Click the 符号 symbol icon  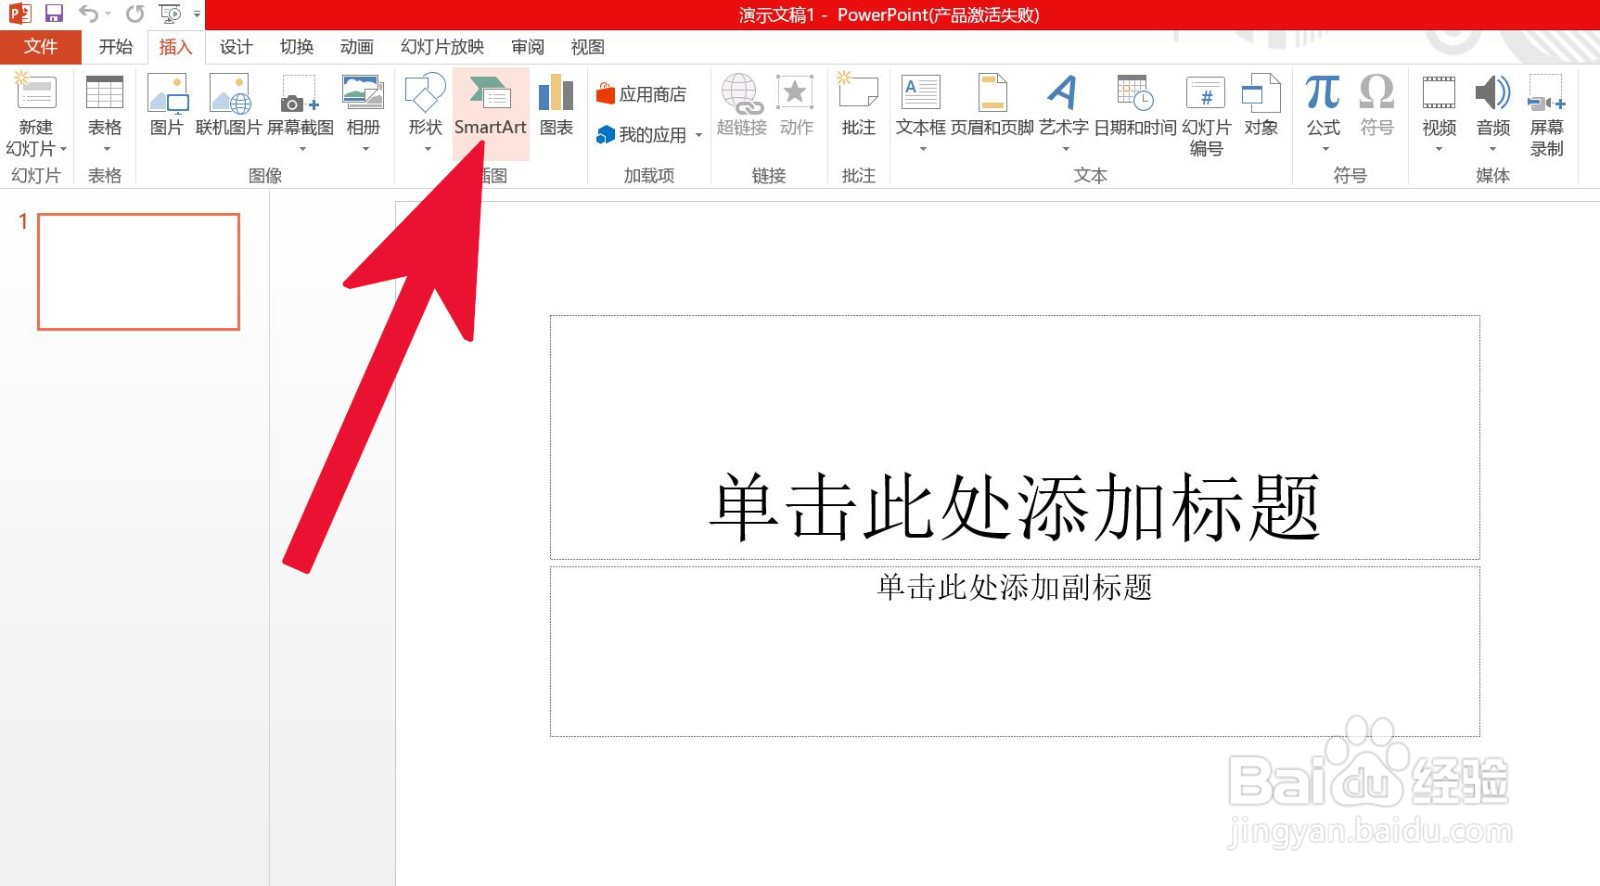1377,105
